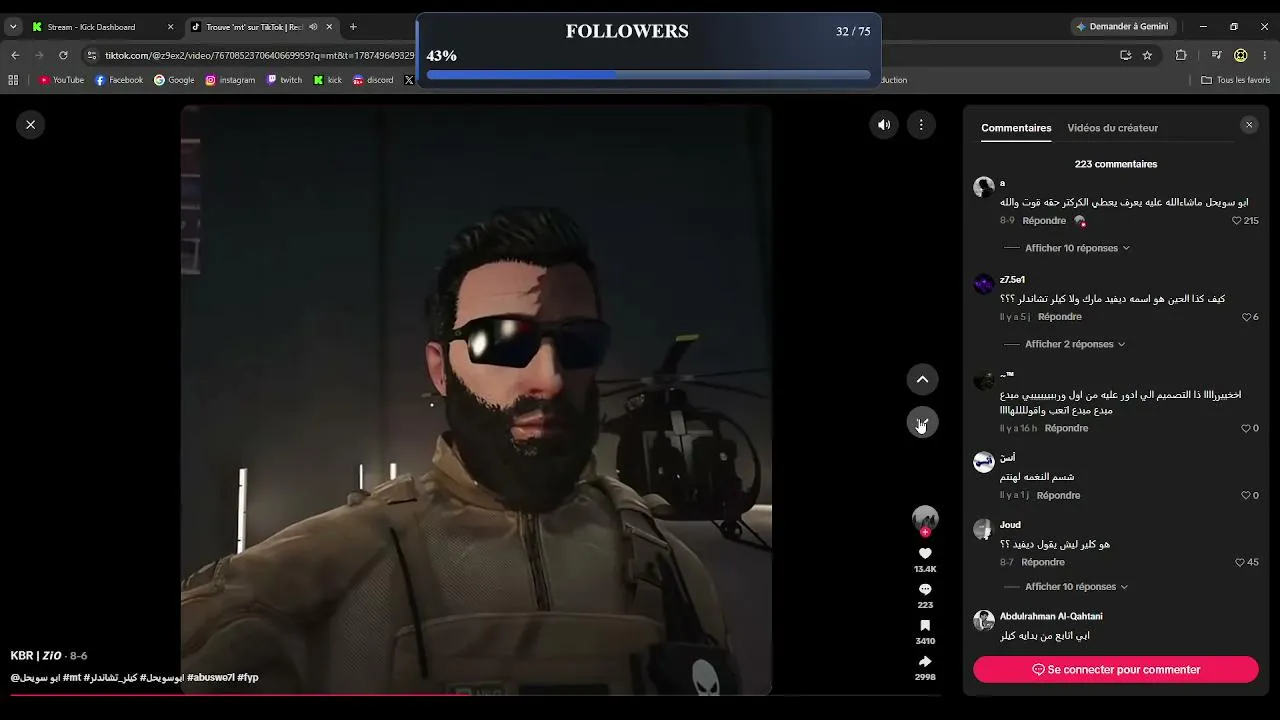
Task: Select the TikTok browser tab
Action: click(x=262, y=27)
